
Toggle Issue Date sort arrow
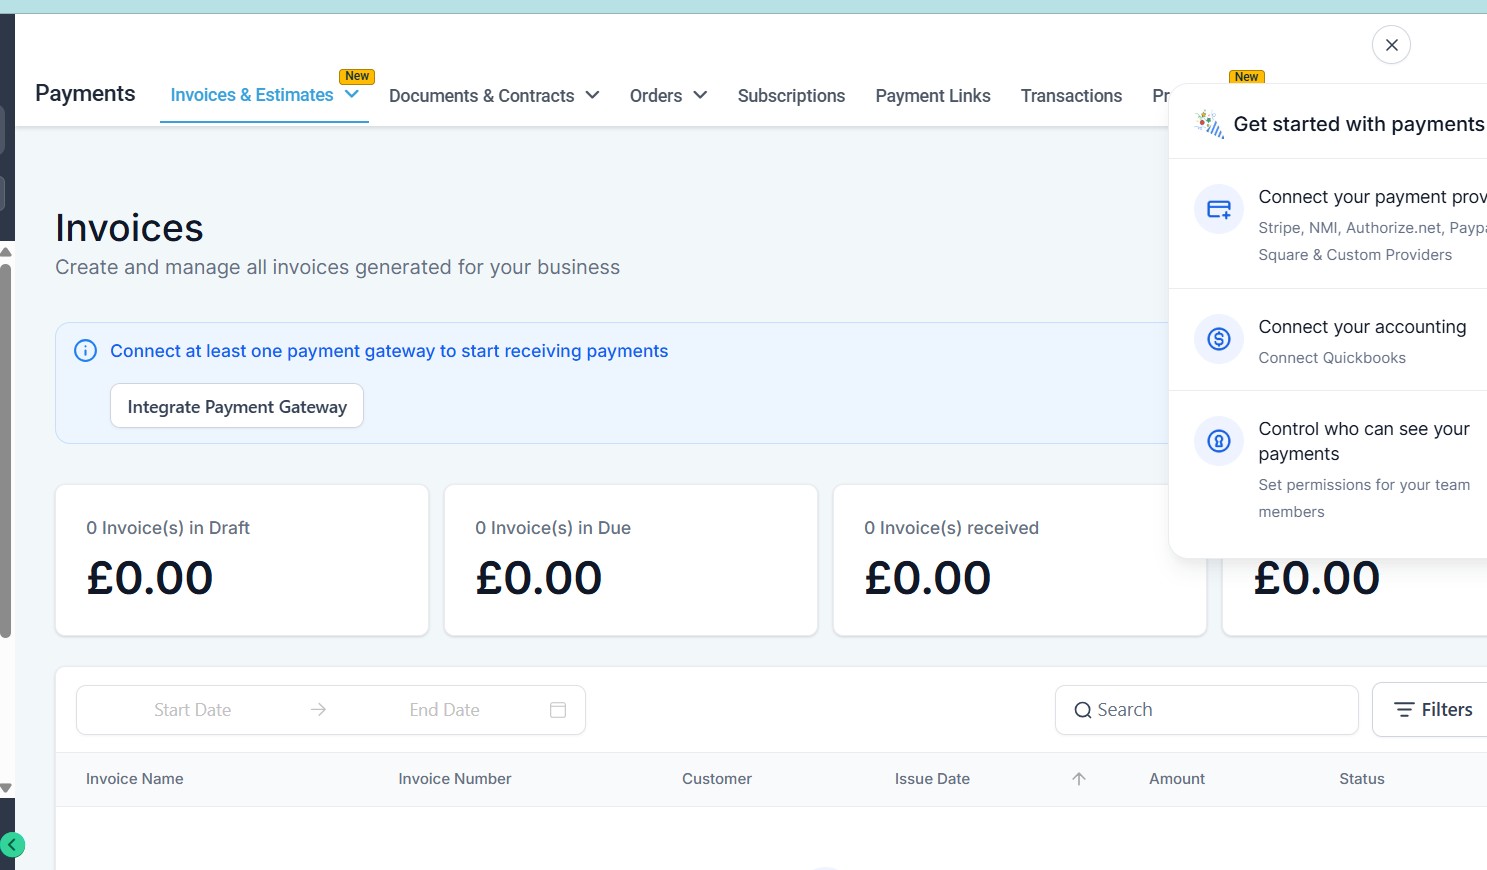(x=1078, y=778)
